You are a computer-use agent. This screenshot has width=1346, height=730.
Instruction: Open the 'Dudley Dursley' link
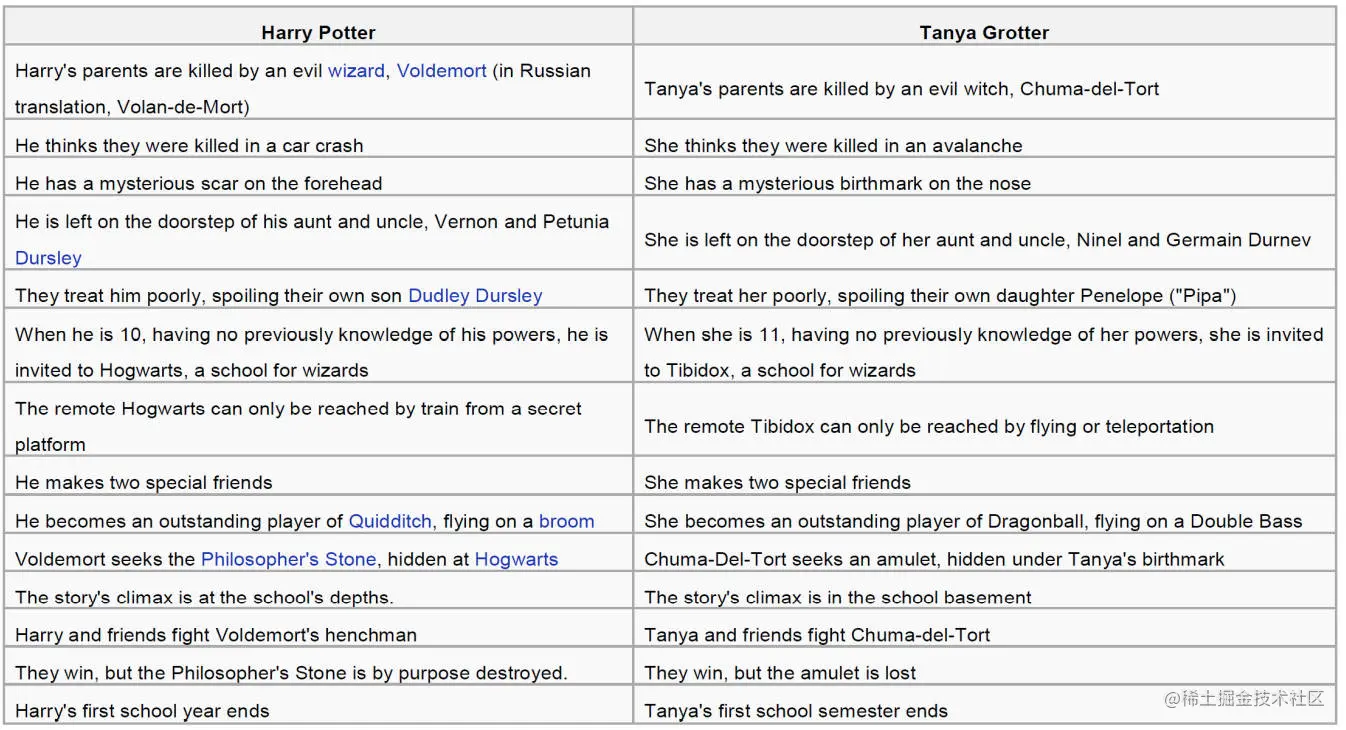(475, 296)
